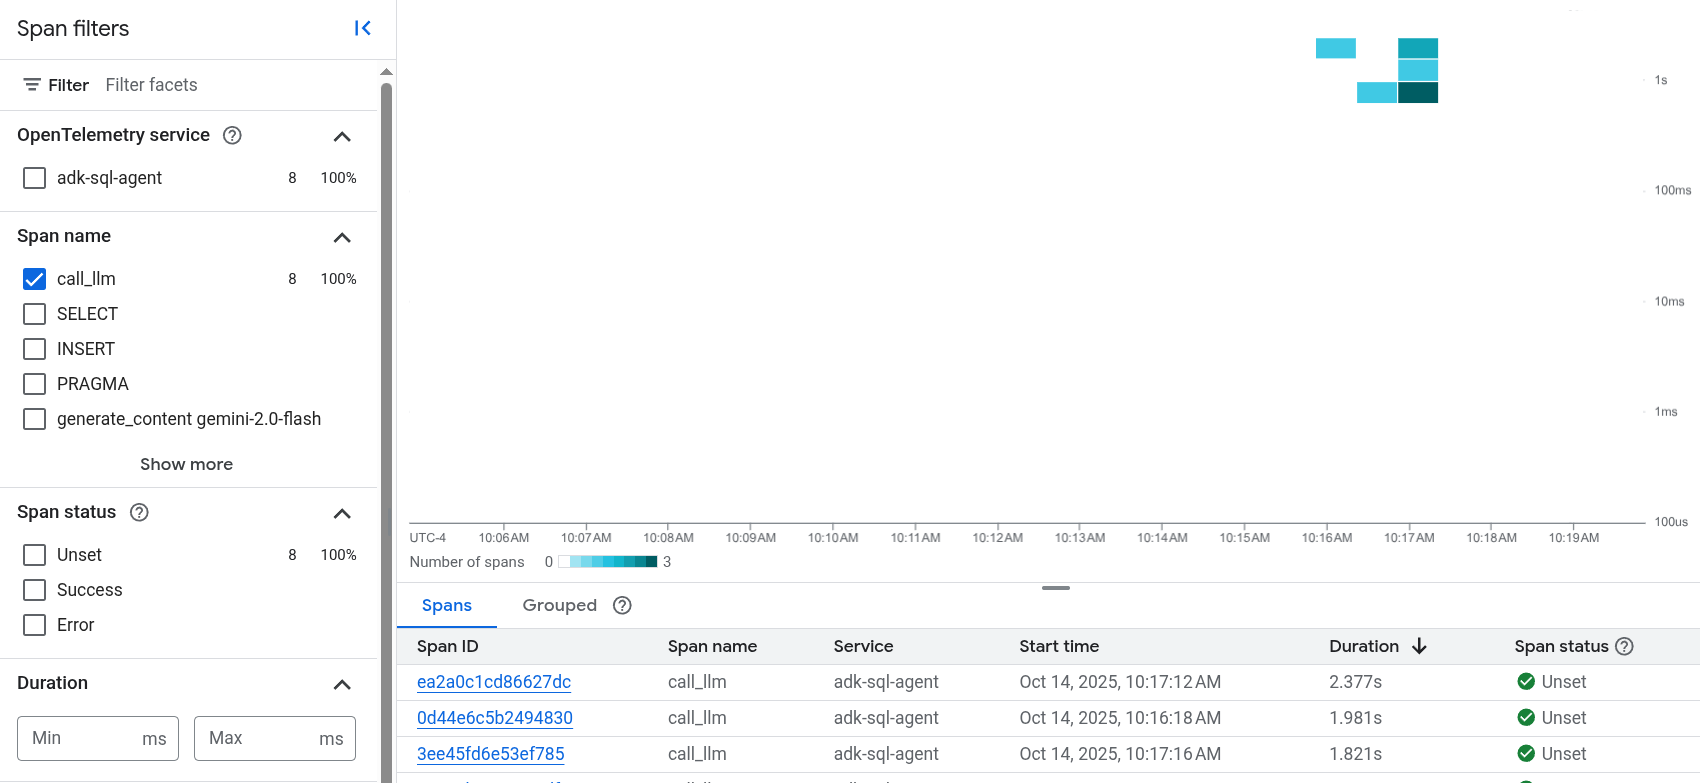Collapse the Span filters panel
1700x783 pixels.
point(362,28)
